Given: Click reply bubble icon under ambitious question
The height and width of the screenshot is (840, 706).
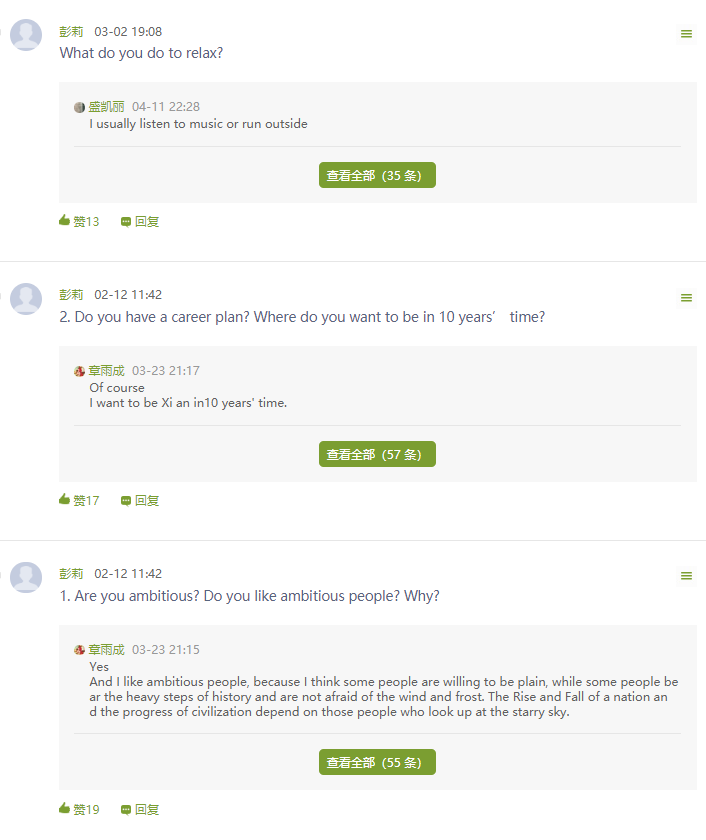Looking at the screenshot, I should point(126,810).
